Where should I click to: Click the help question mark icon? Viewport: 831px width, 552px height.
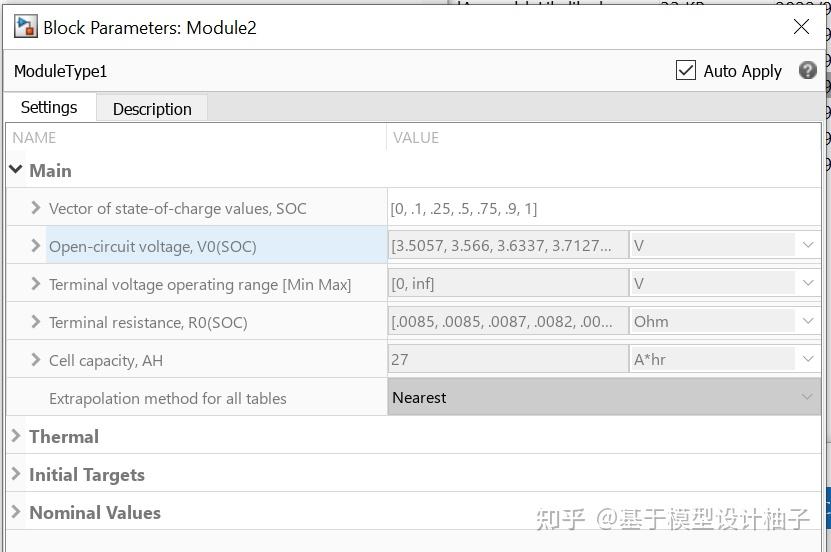(x=807, y=70)
